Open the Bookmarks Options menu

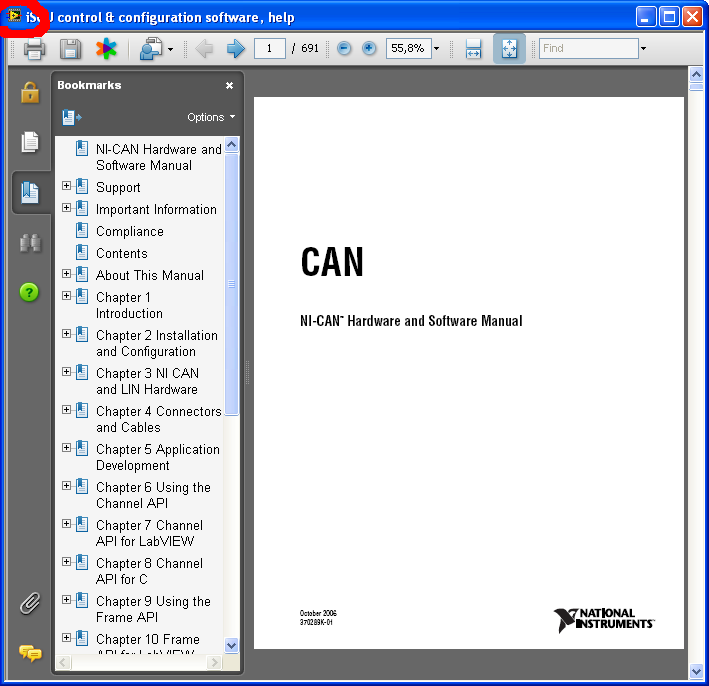211,117
